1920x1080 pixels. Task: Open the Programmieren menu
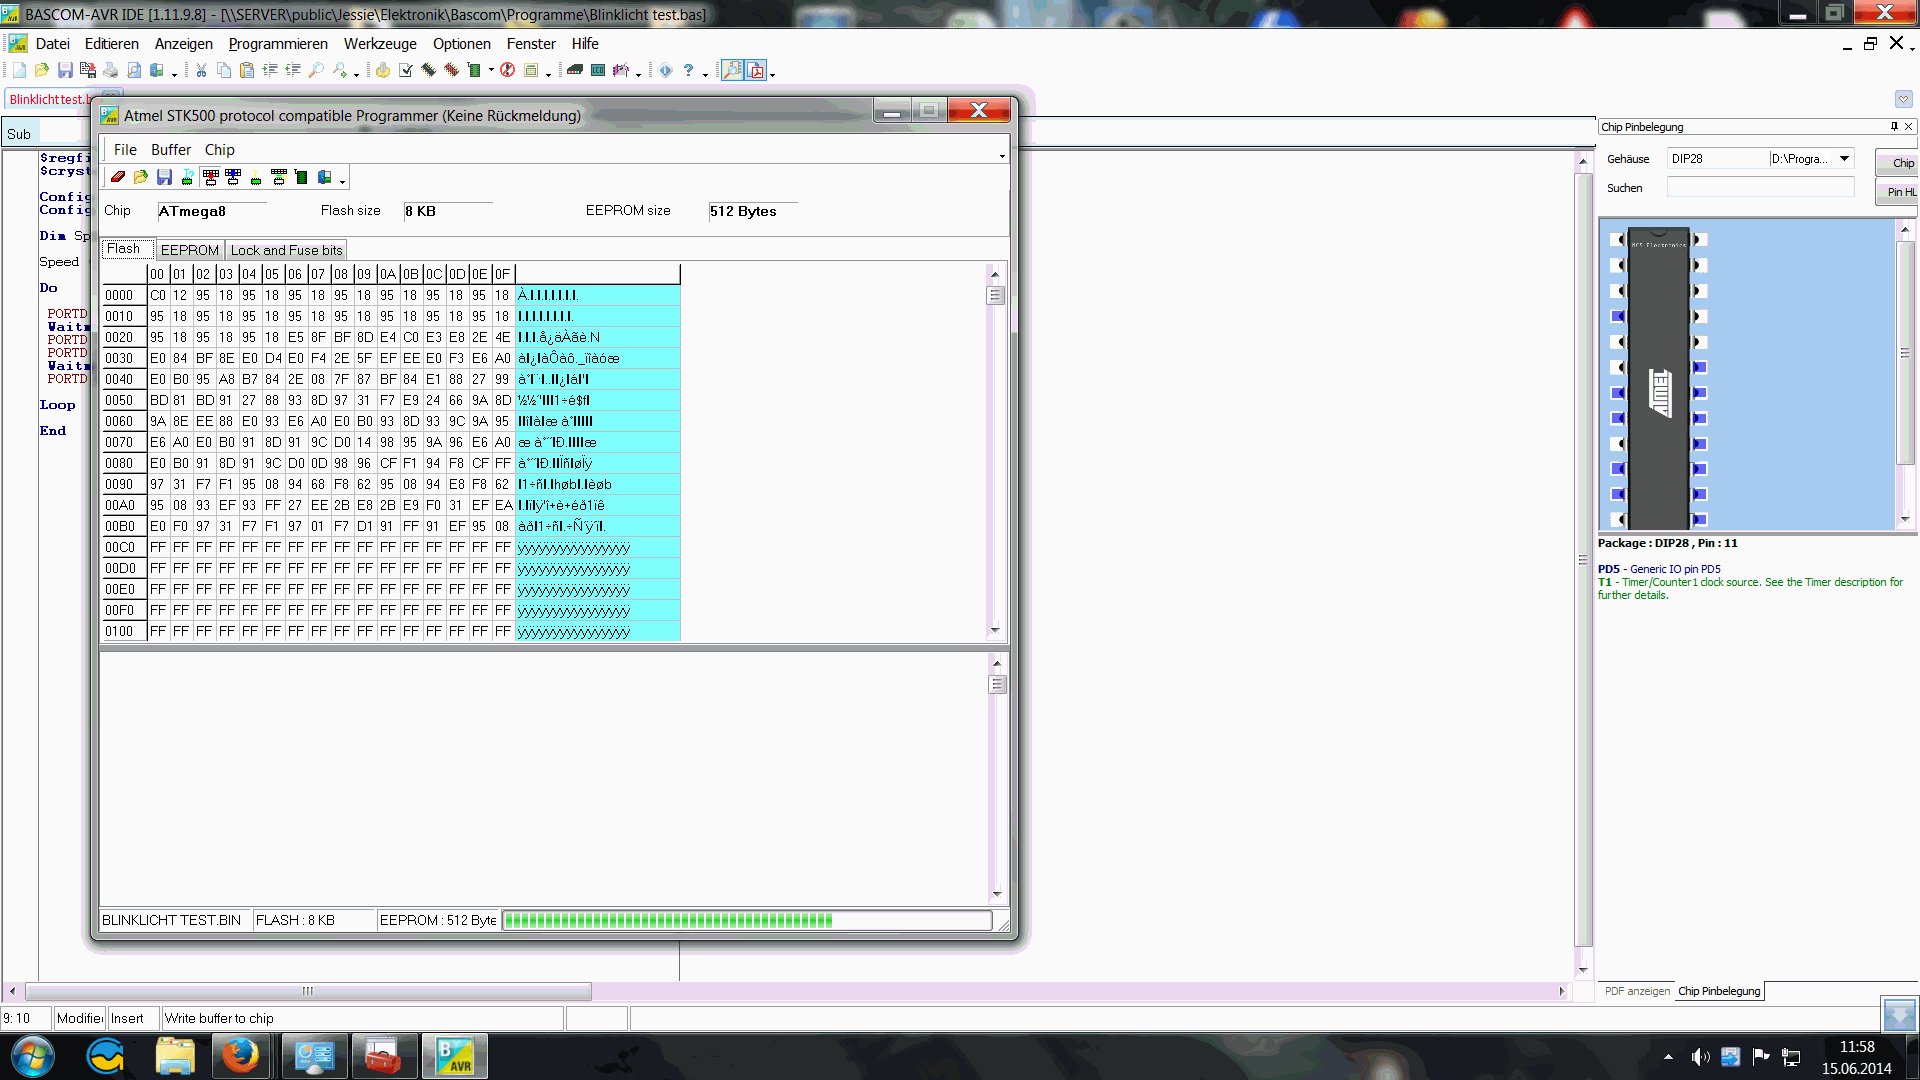tap(278, 44)
